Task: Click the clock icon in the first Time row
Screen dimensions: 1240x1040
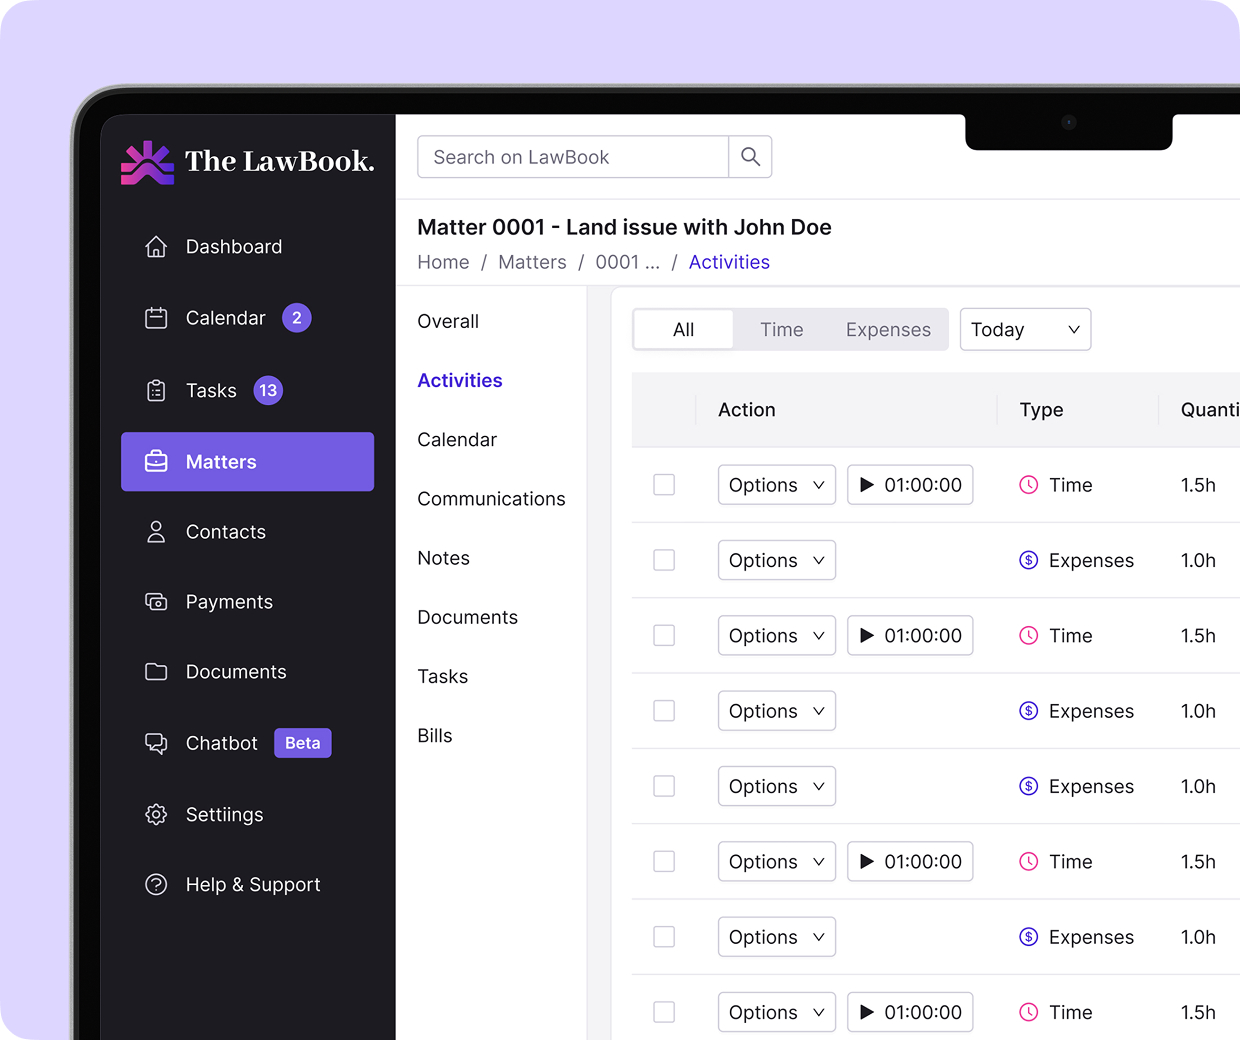Action: [1028, 485]
